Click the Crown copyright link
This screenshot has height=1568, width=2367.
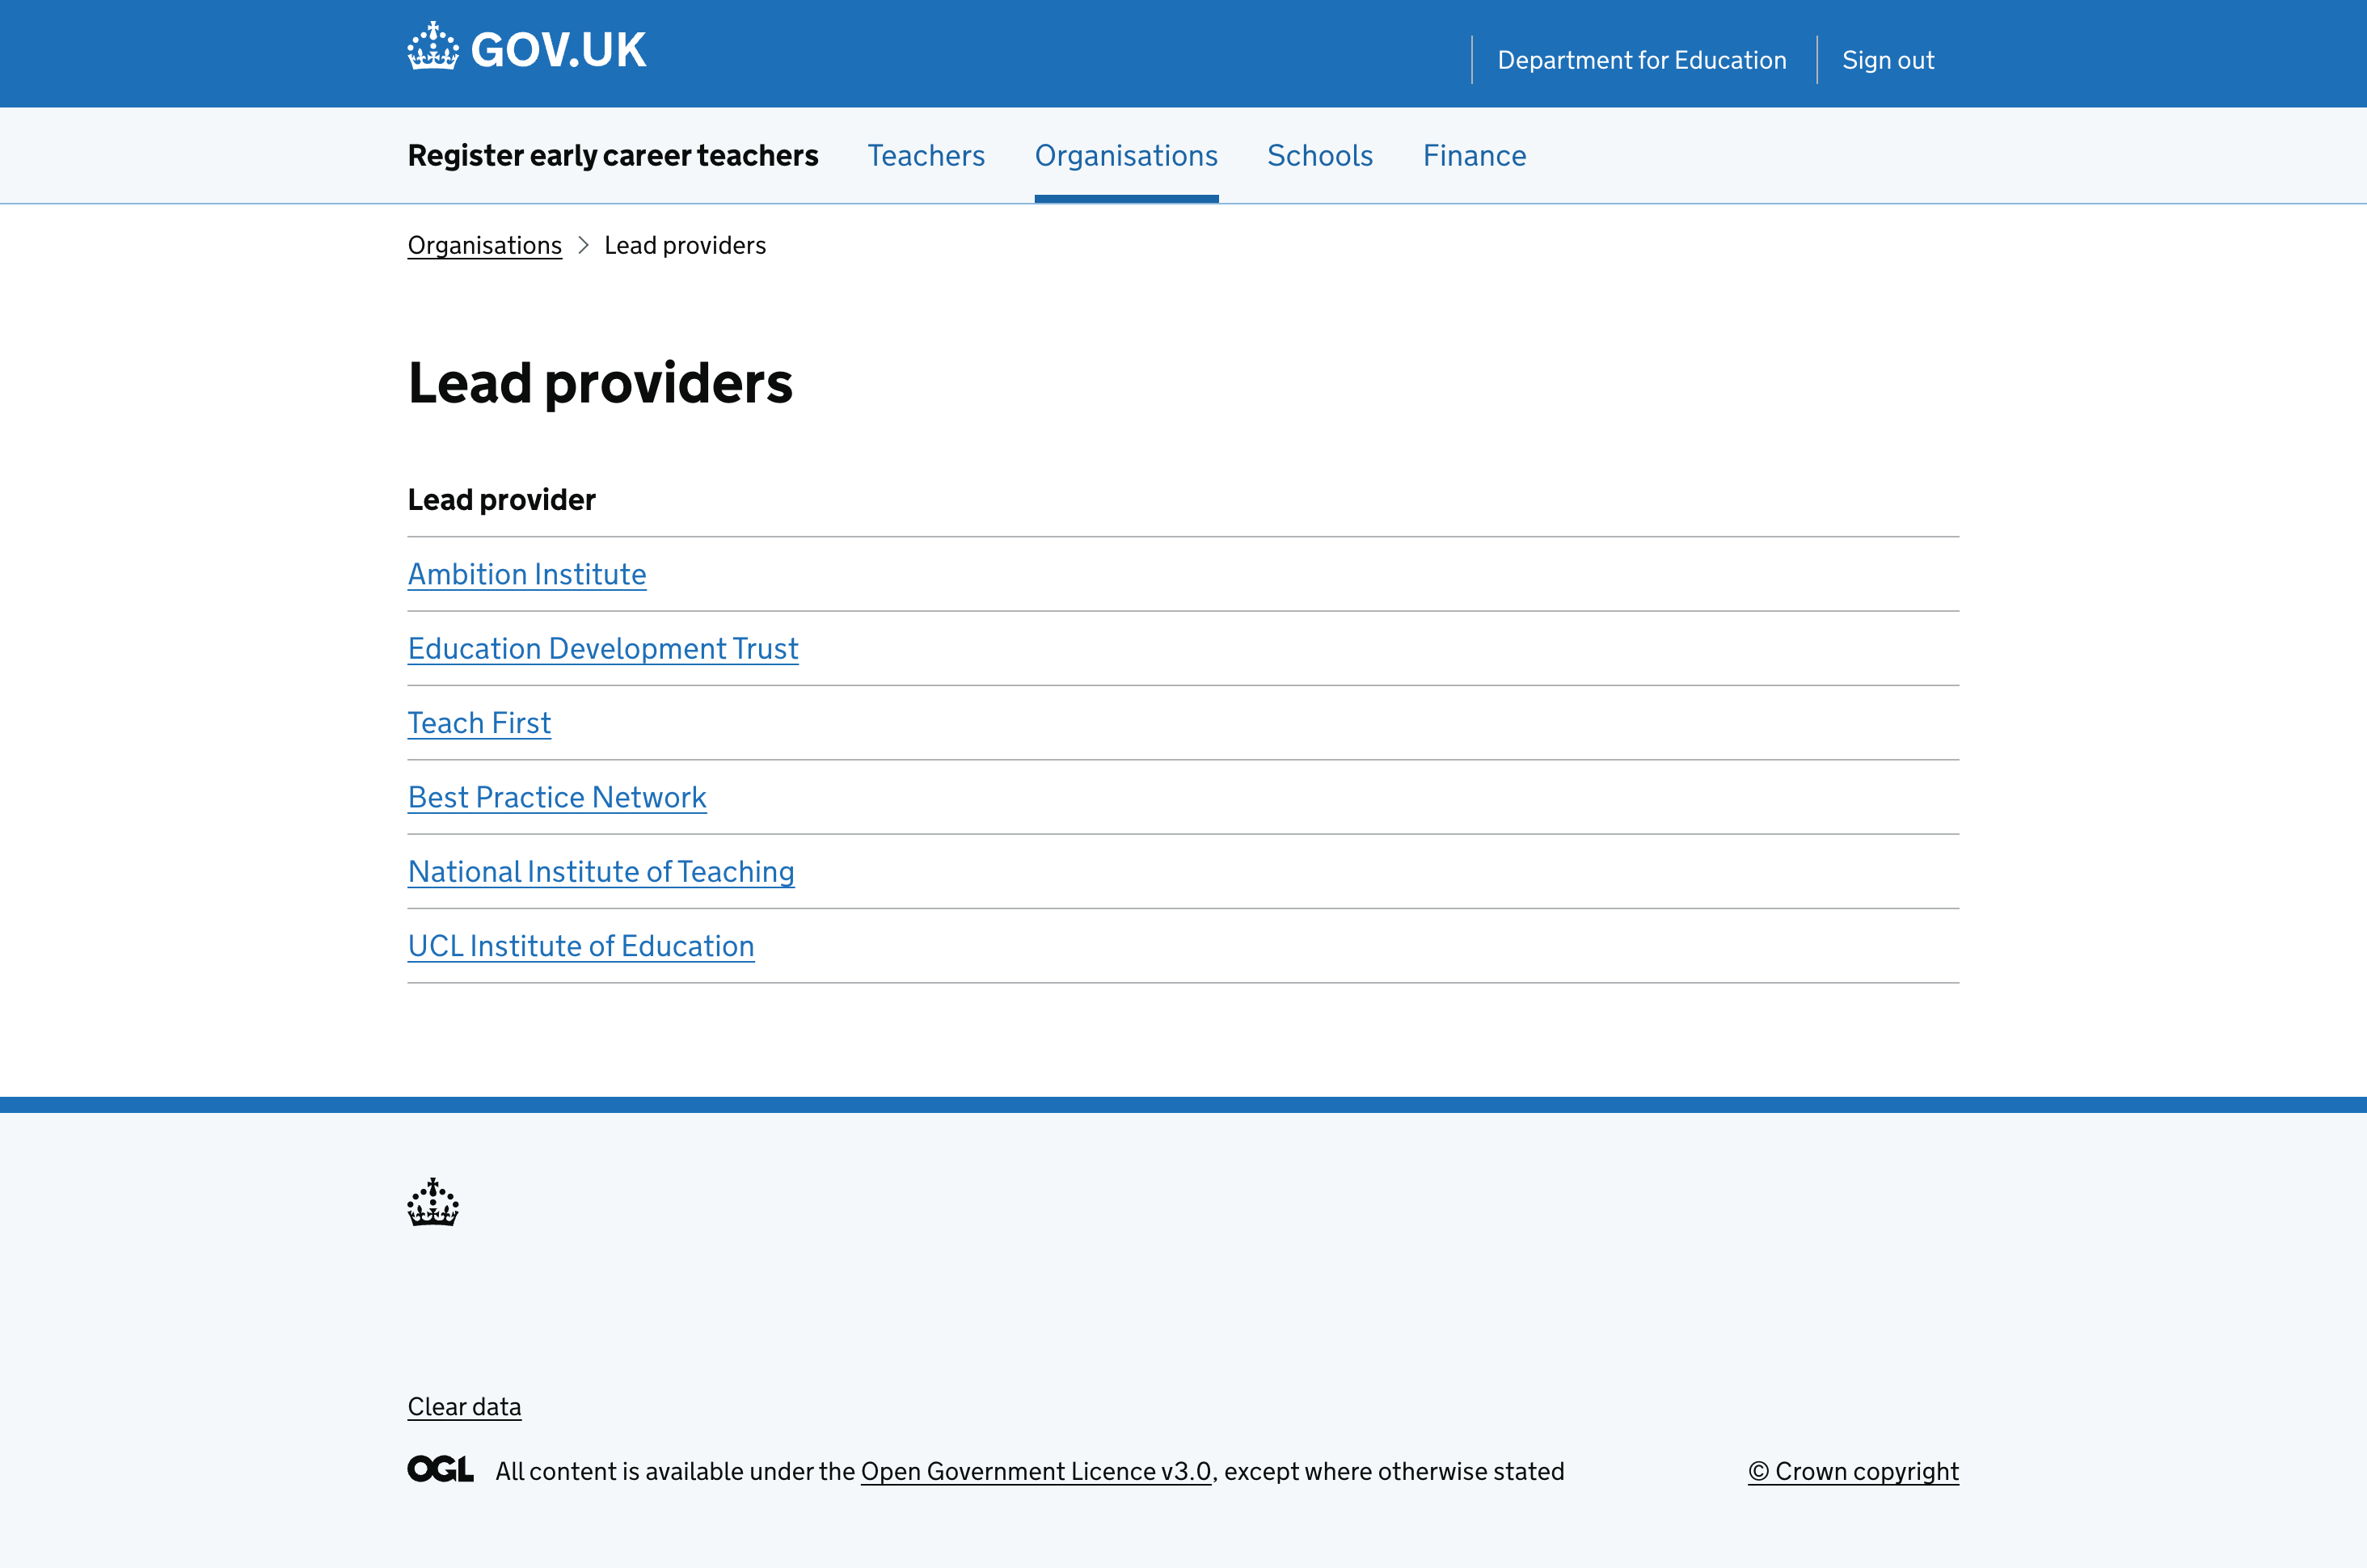tap(1853, 1471)
